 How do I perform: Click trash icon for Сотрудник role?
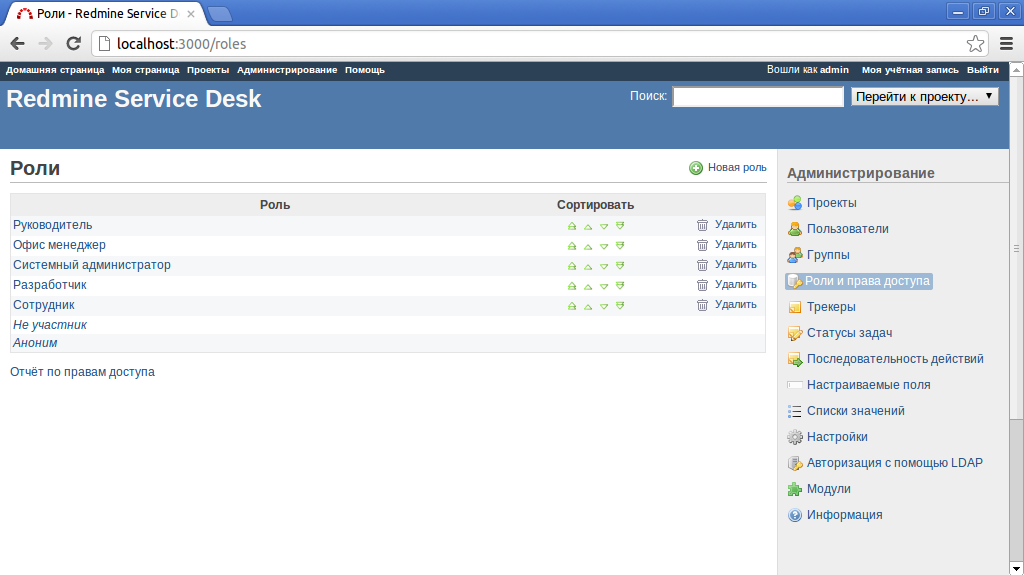click(702, 305)
